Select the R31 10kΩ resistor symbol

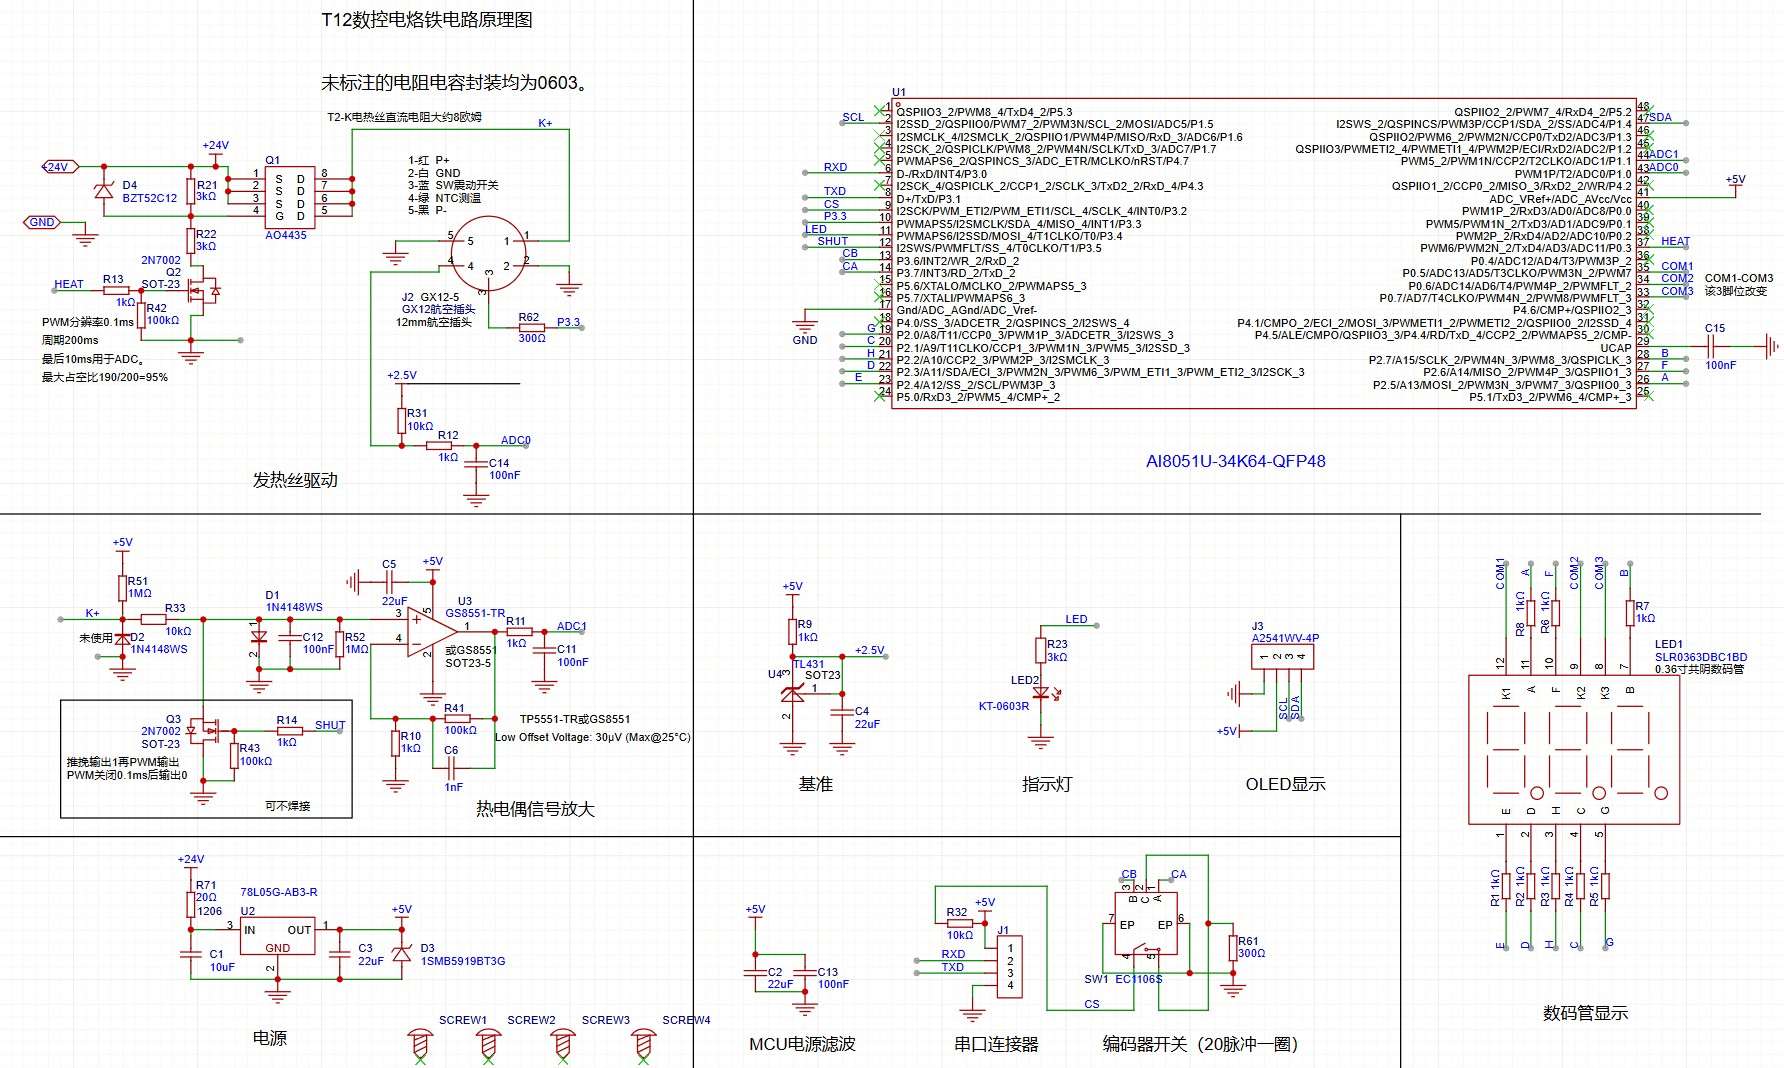tap(401, 420)
